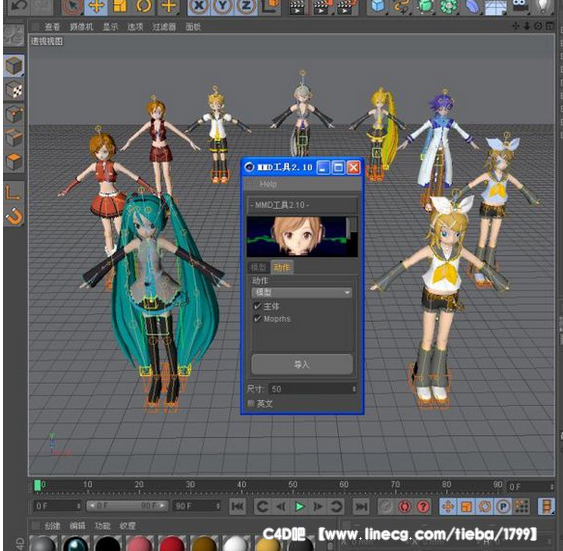Click the end frame field showing 90 F
This screenshot has height=551, width=563.
coord(196,506)
